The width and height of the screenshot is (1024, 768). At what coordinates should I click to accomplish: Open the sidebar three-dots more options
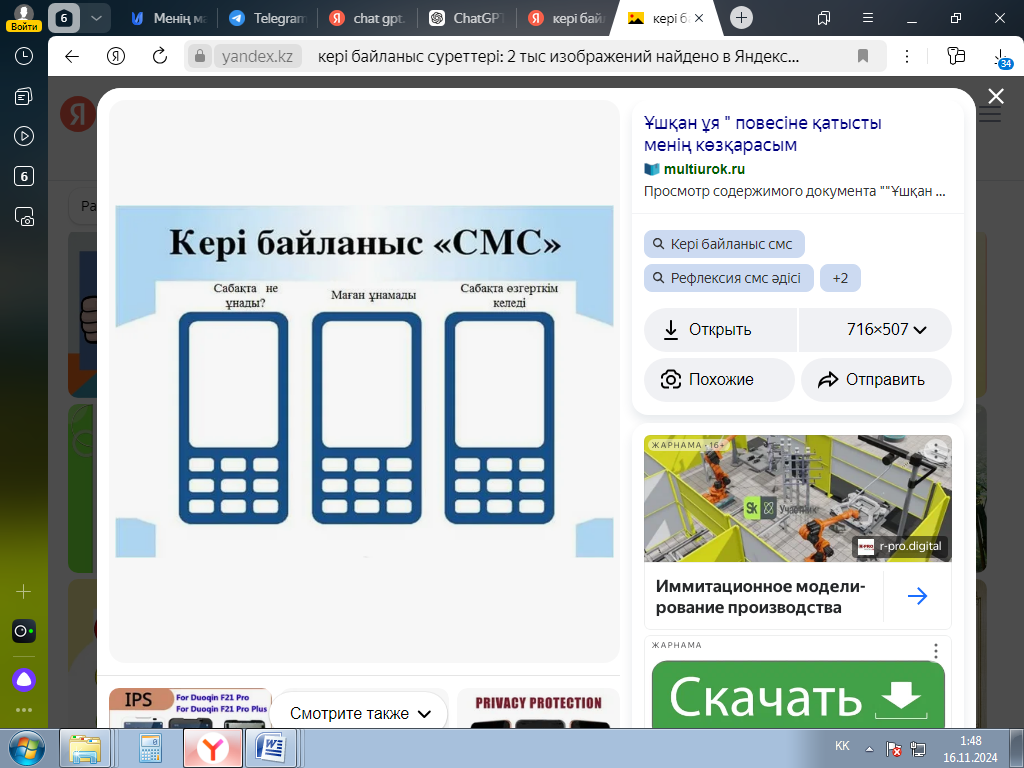pyautogui.click(x=24, y=710)
